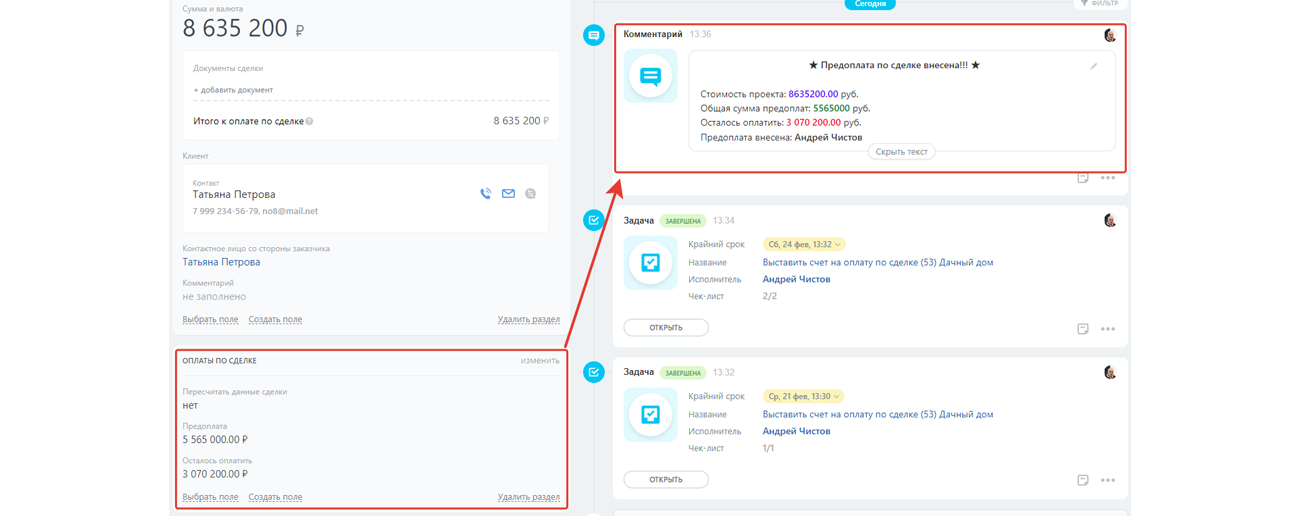Open three-dots menu of the 13:34 task
The width and height of the screenshot is (1300, 516).
coord(1108,329)
